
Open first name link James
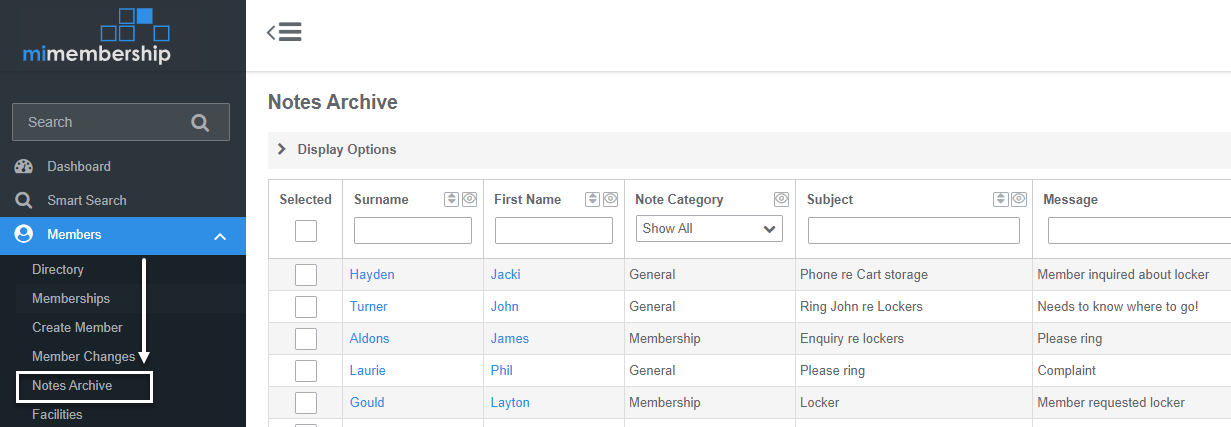pyautogui.click(x=510, y=339)
